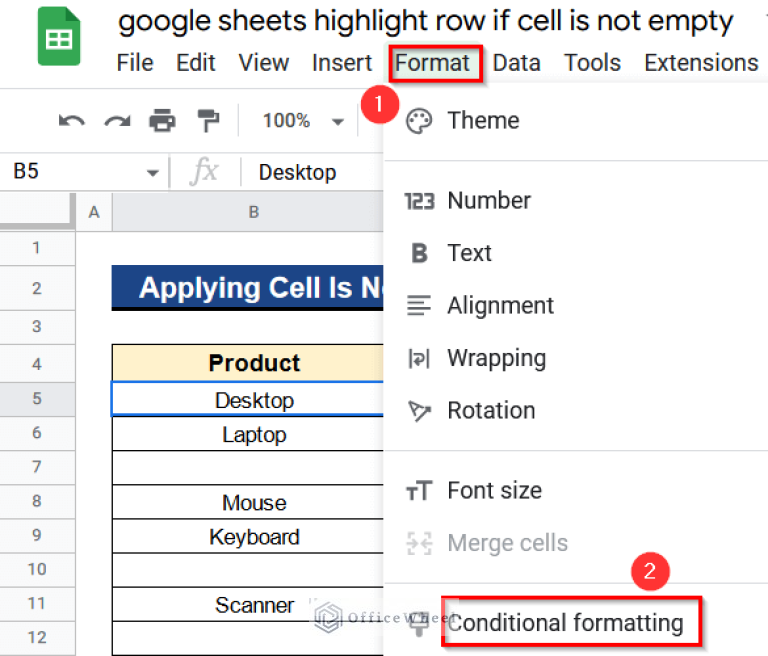The image size is (768, 656).
Task: Open the Alignment submenu
Action: pyautogui.click(x=500, y=306)
